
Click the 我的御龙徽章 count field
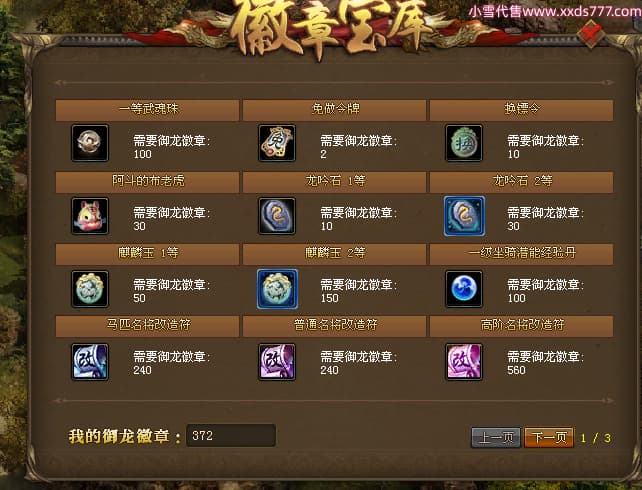[x=231, y=435]
